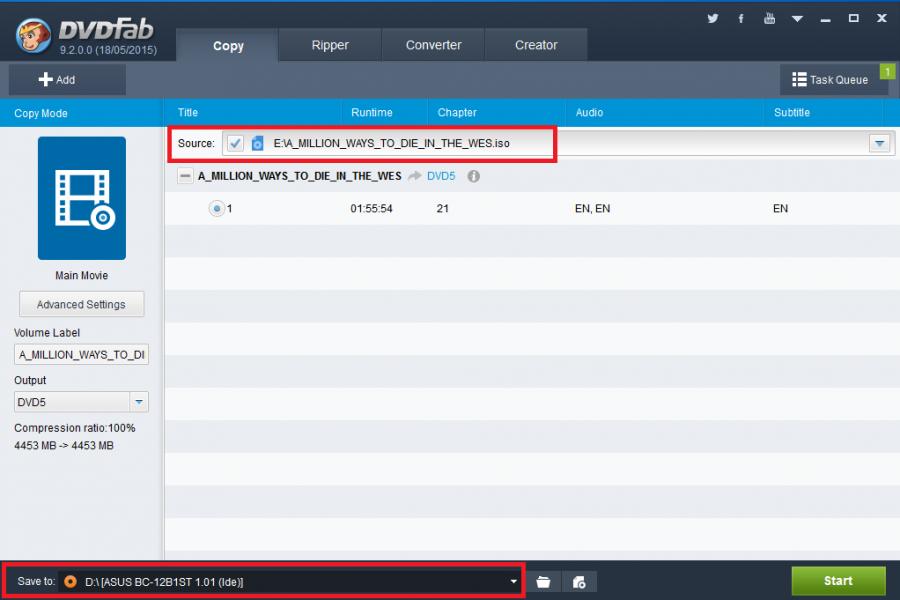Click the 4453 MB -> 4453 MB size text
Viewport: 900px width, 600px height.
coord(64,446)
